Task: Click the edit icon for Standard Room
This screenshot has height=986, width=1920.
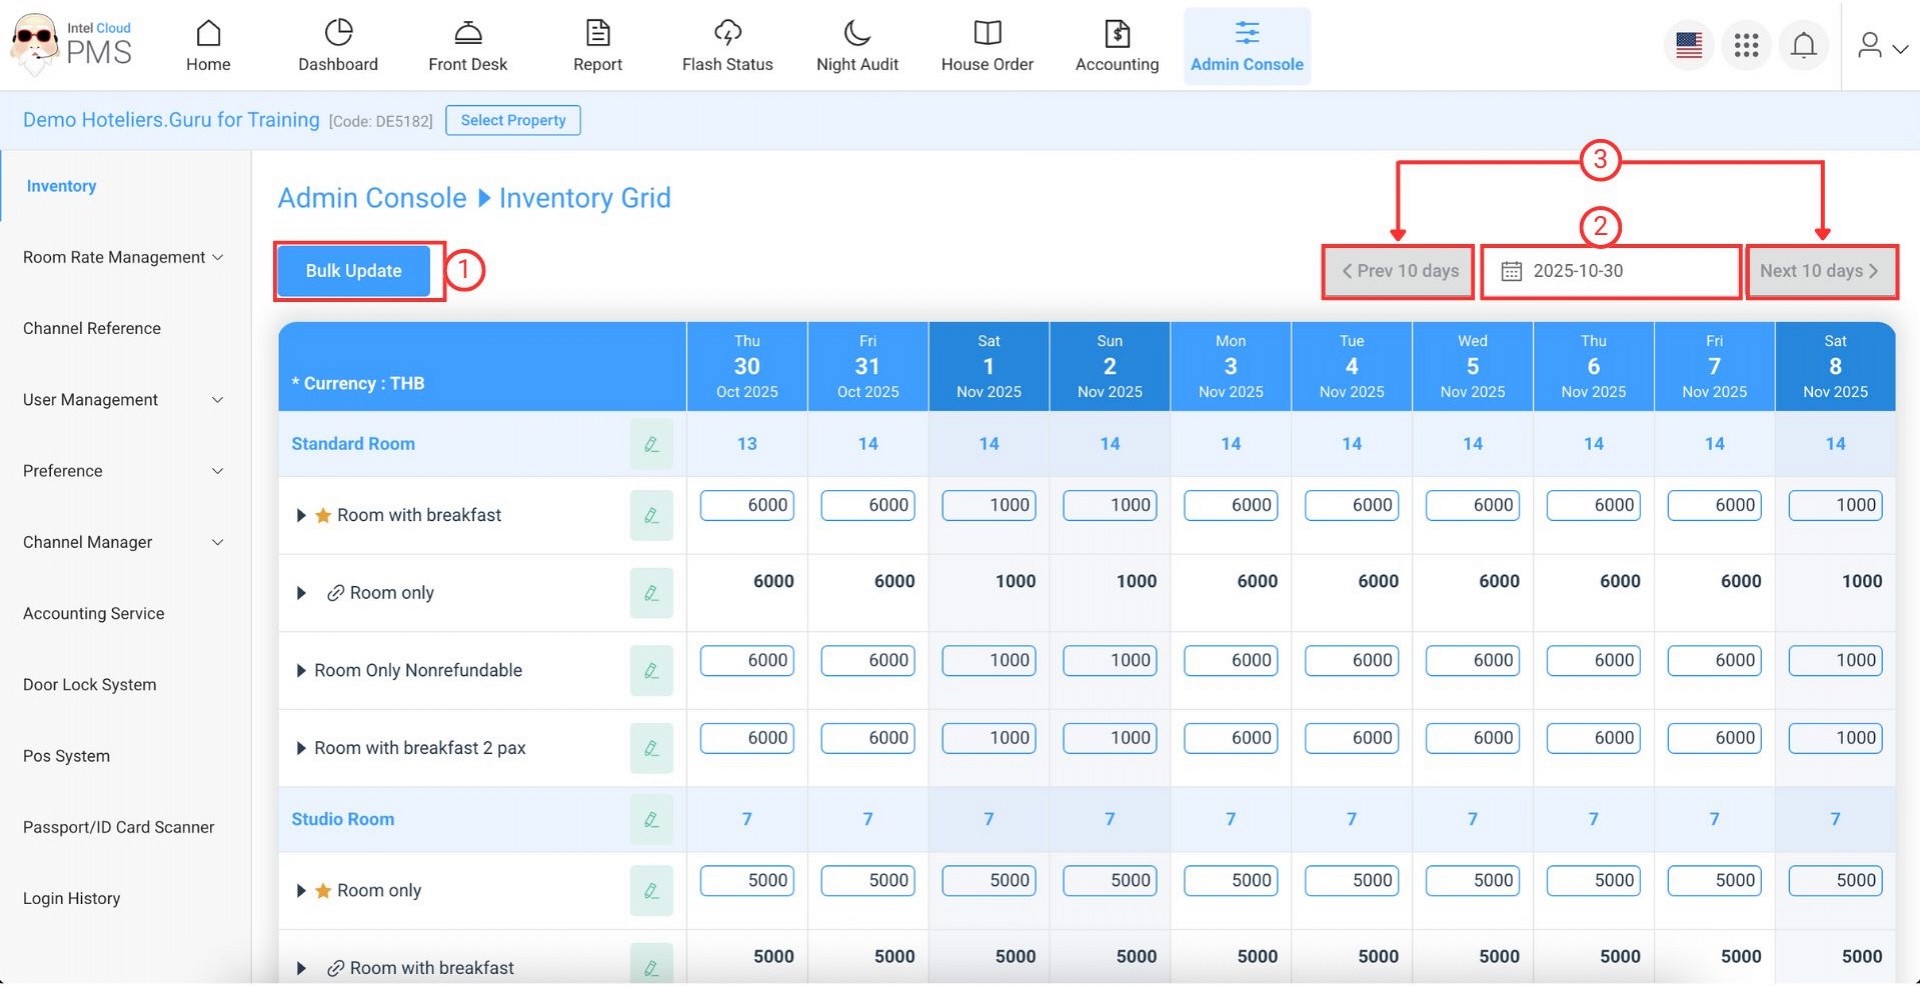Action: [651, 444]
